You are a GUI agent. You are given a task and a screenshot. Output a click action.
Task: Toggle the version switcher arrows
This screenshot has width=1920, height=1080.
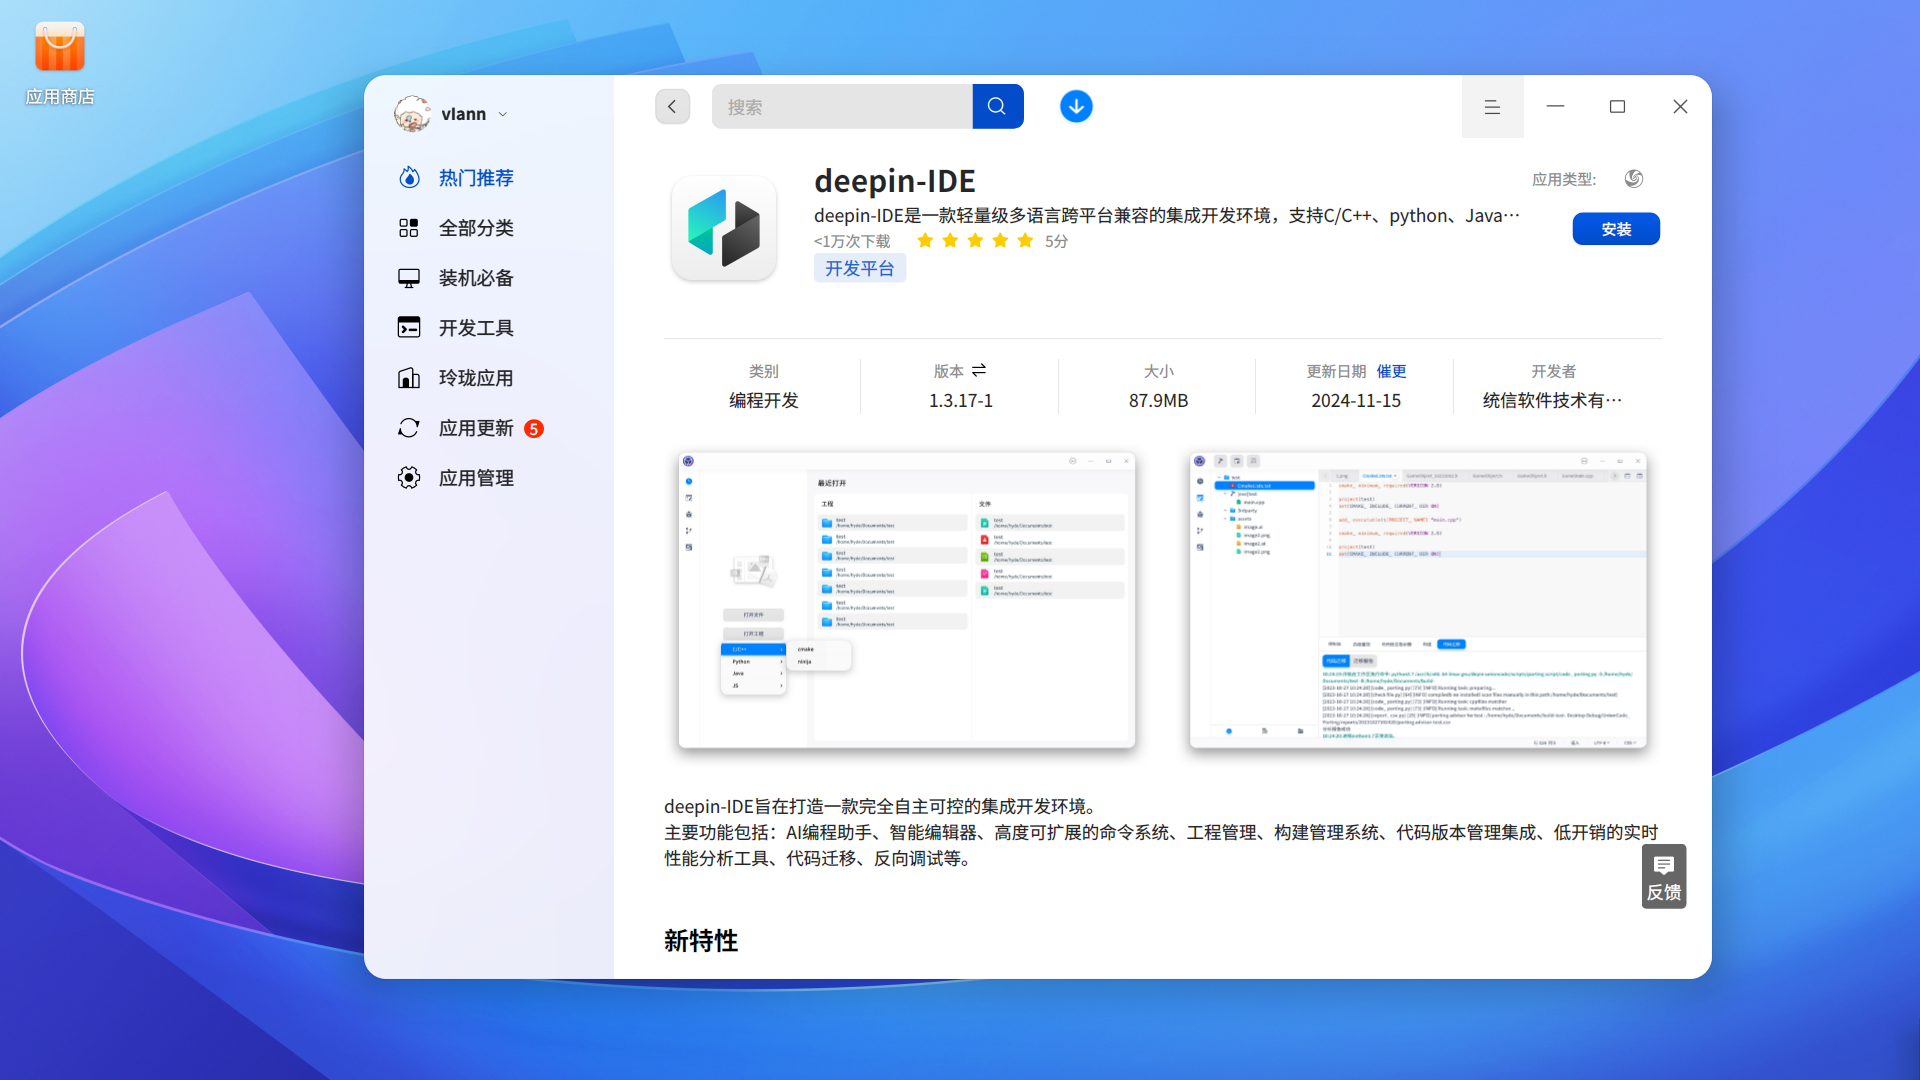tap(980, 370)
